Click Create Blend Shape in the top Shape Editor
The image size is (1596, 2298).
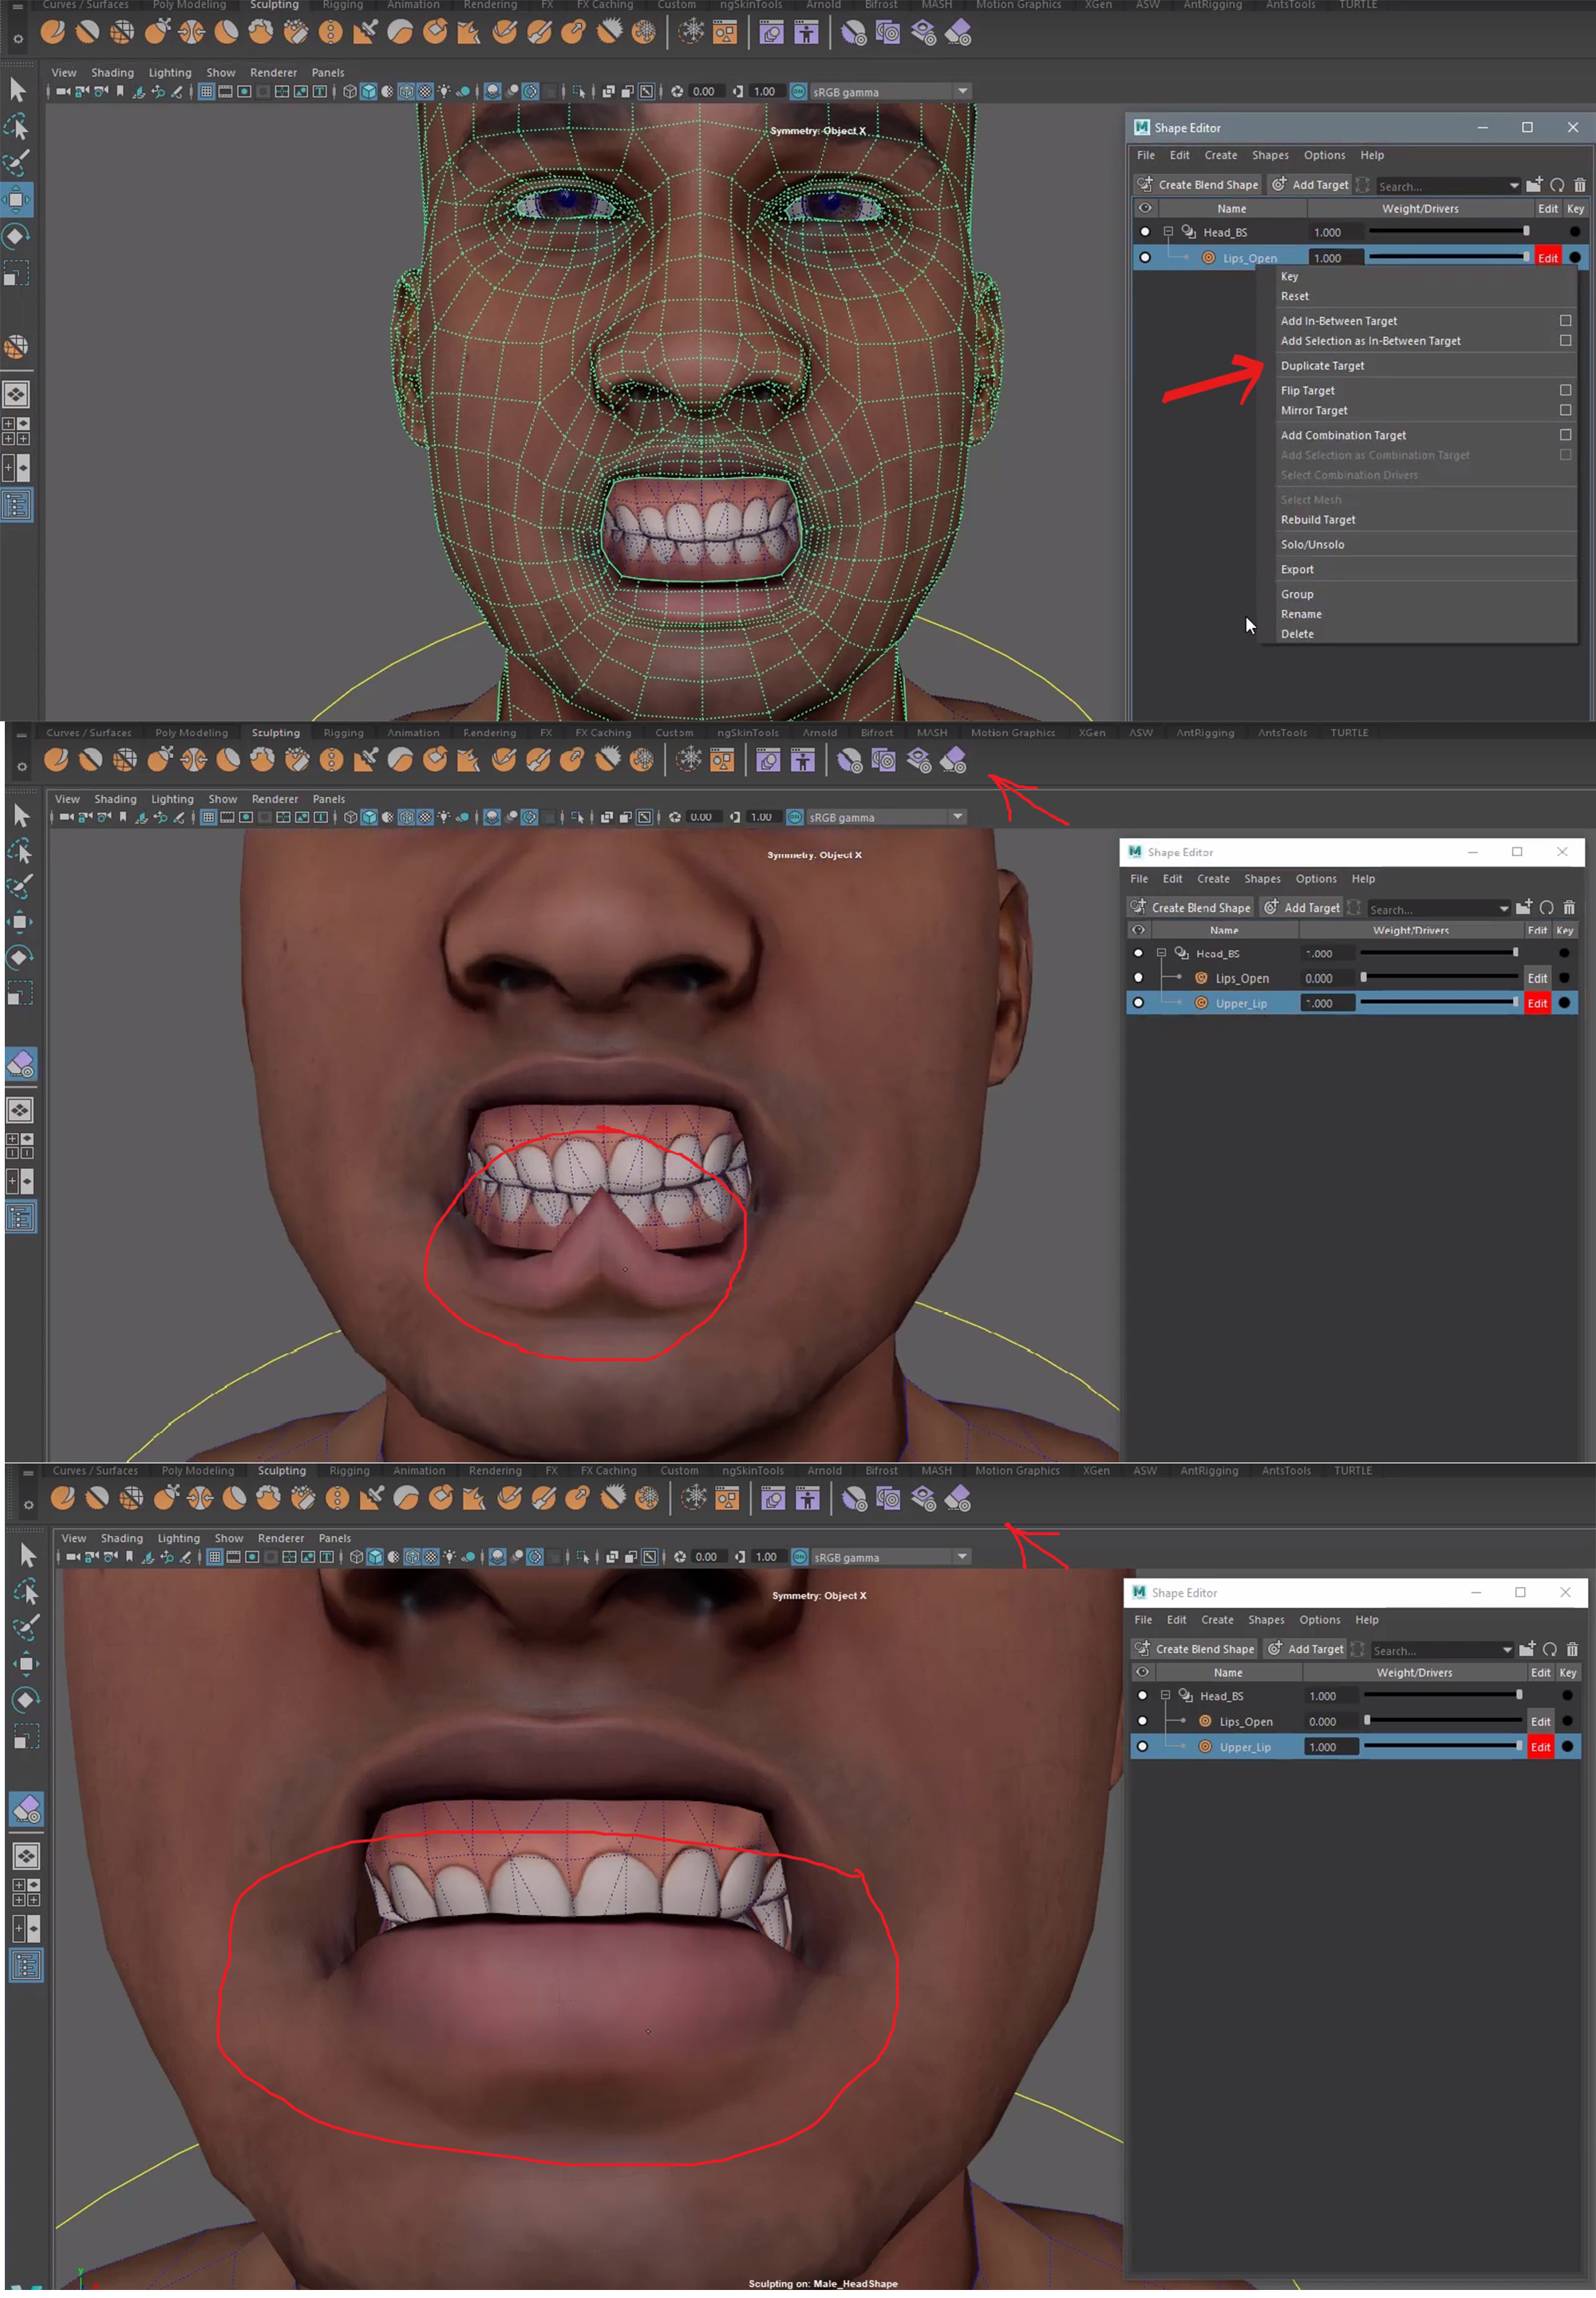(1198, 185)
